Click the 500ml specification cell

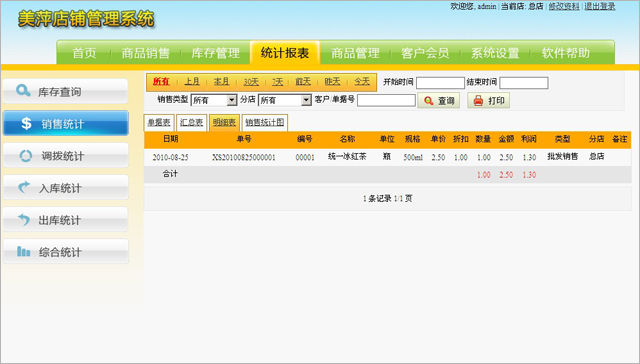413,157
